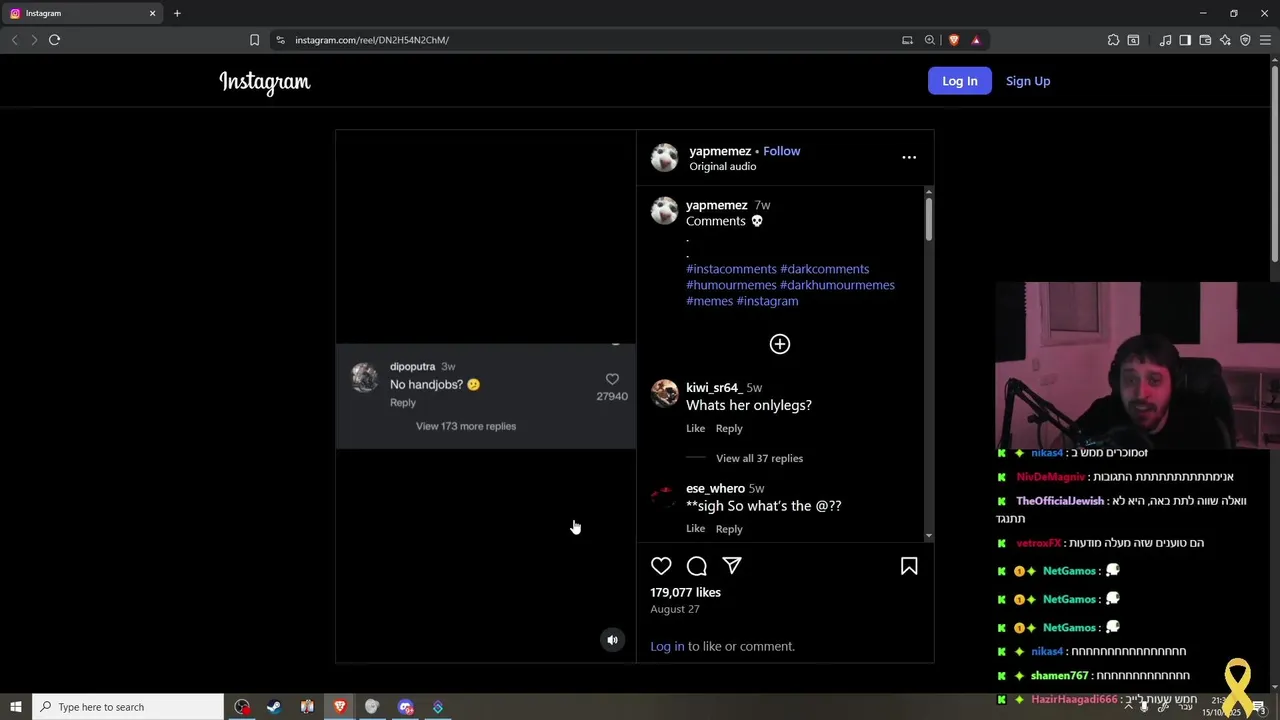1280x720 pixels.
Task: Open Brave Rewards triangle icon
Action: click(x=976, y=40)
